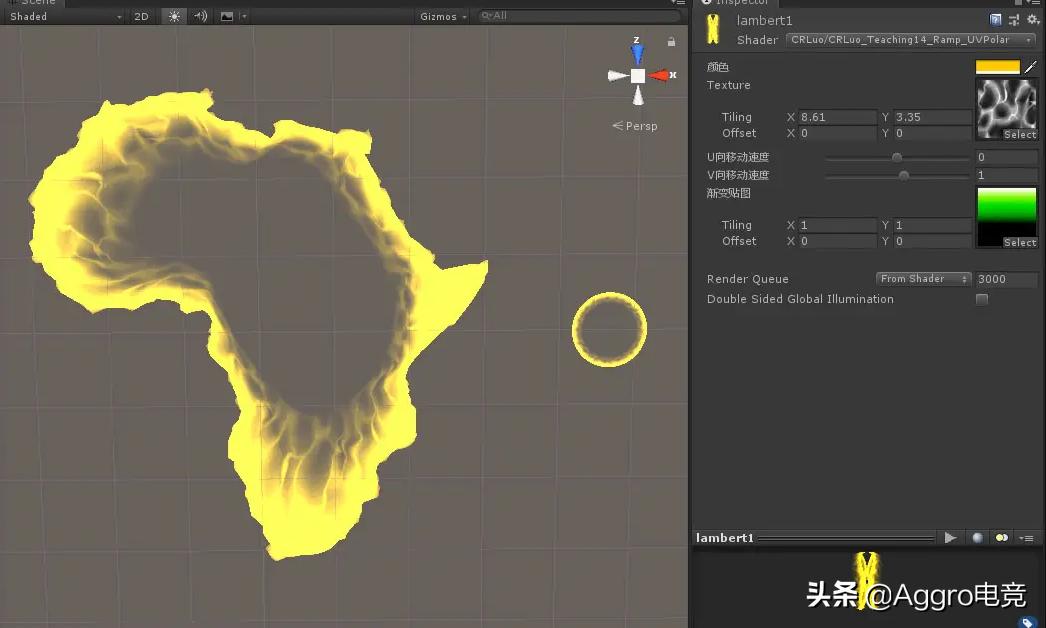The image size is (1046, 628).
Task: Toggle scene audio speaker icon
Action: (200, 16)
